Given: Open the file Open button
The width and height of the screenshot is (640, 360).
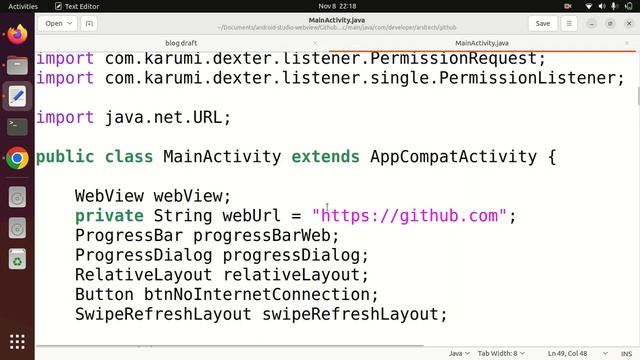Looking at the screenshot, I should (54, 24).
